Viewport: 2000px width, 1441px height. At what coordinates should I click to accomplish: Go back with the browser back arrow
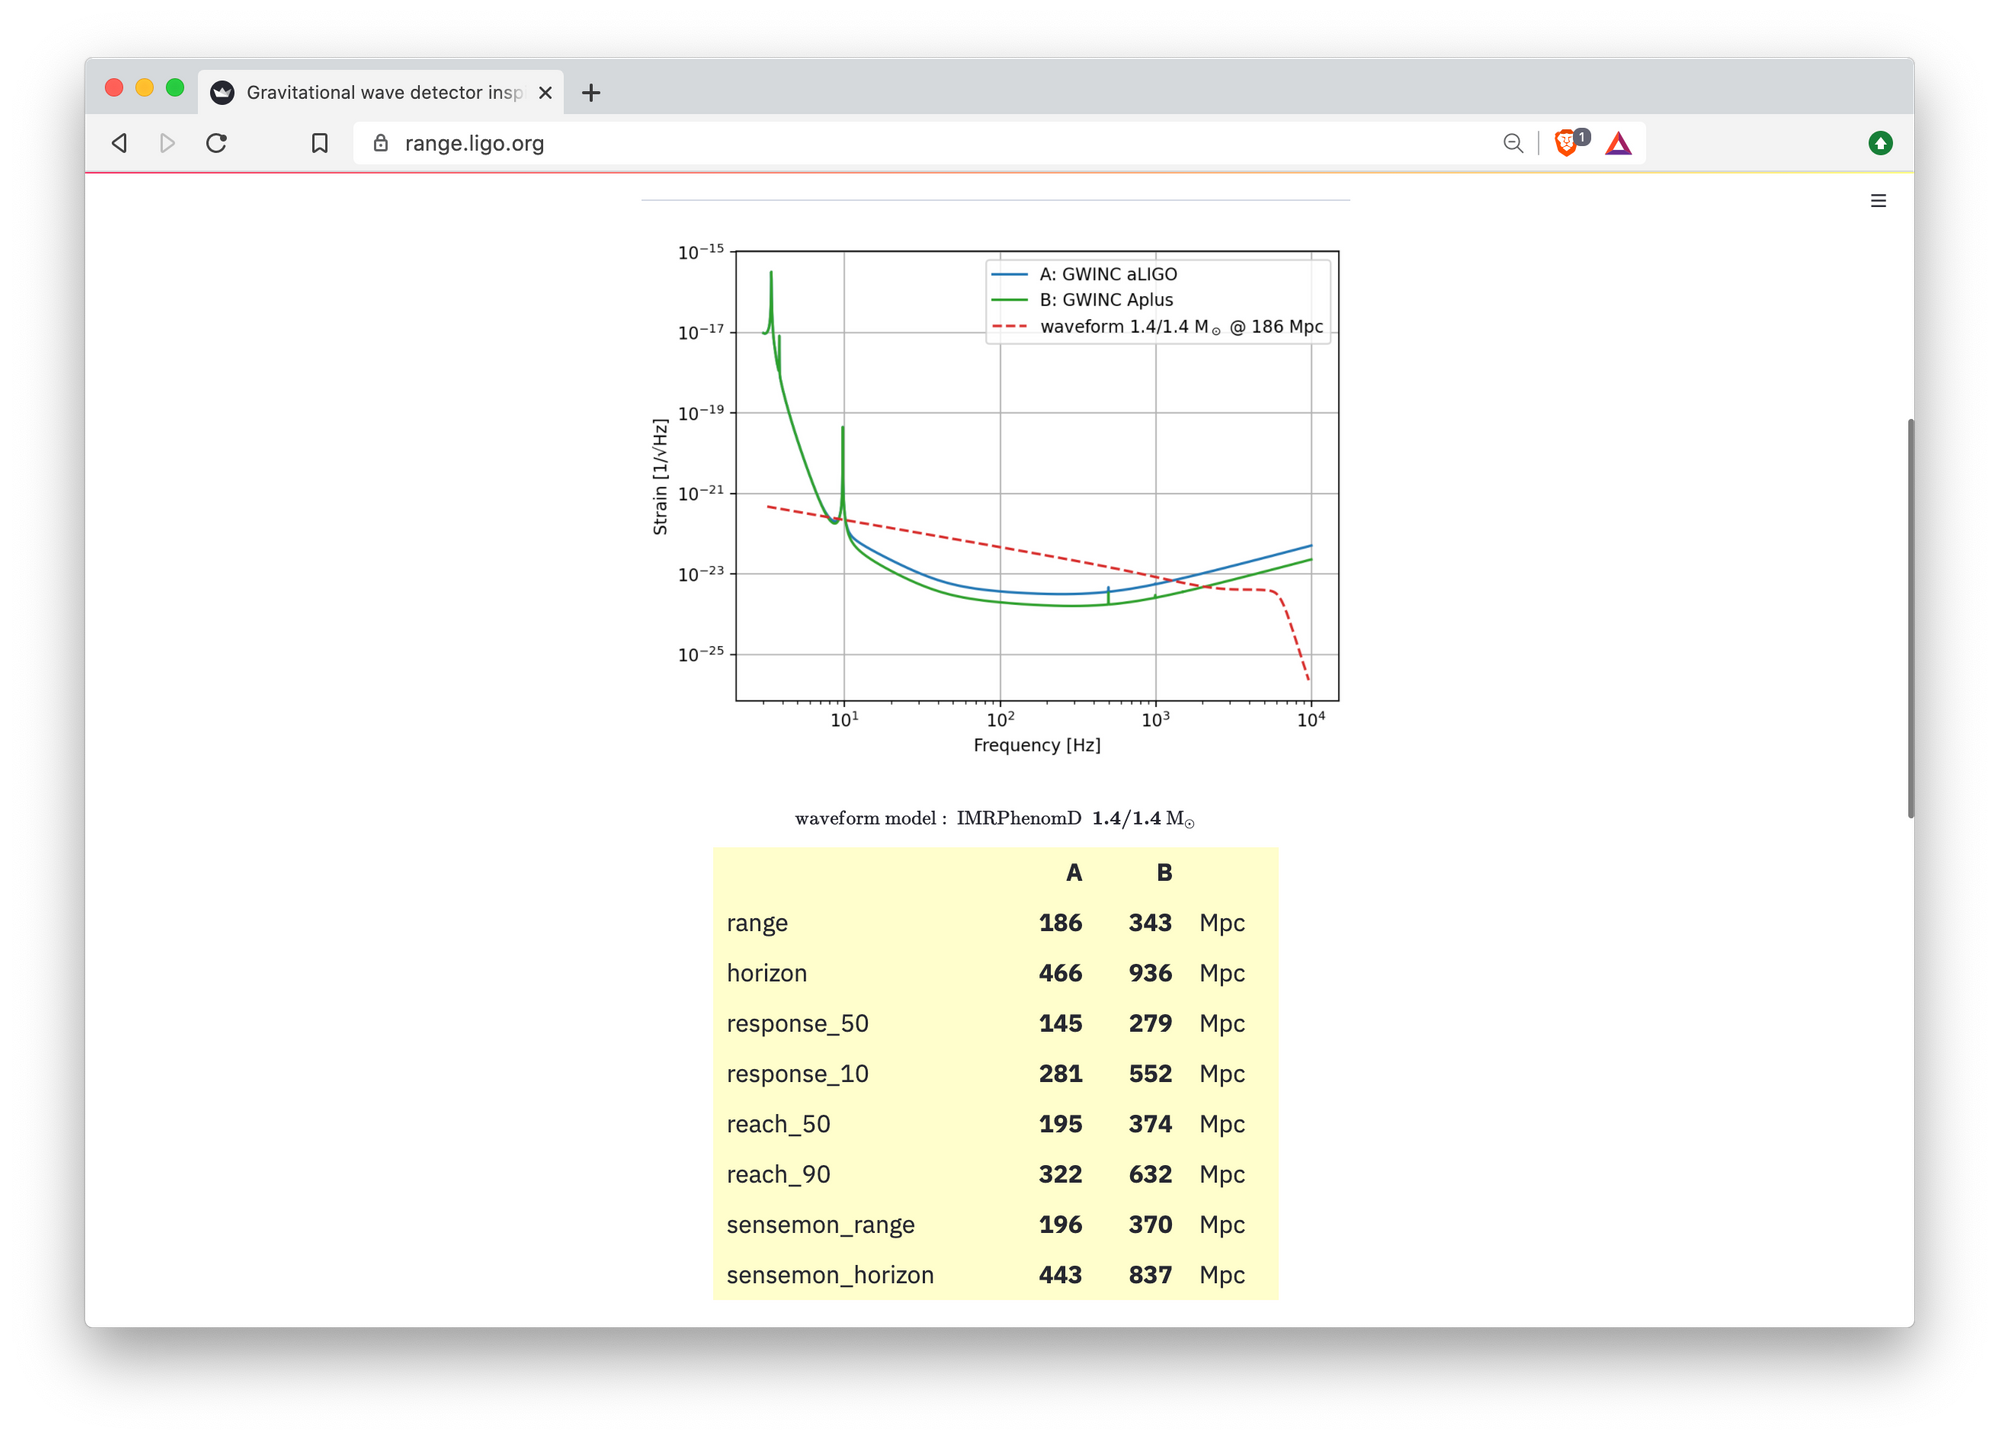[120, 143]
